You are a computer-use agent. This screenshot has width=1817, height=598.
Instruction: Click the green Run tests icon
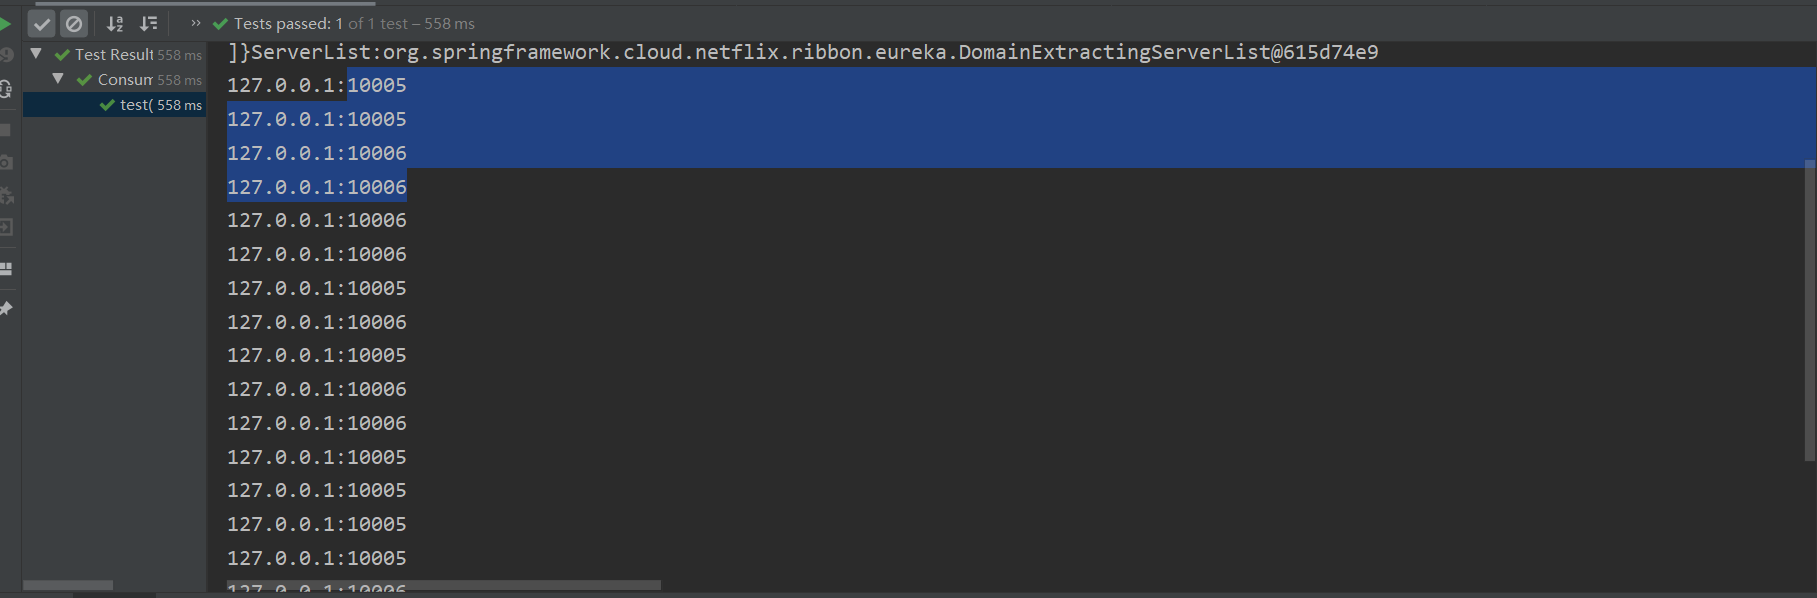click(5, 23)
